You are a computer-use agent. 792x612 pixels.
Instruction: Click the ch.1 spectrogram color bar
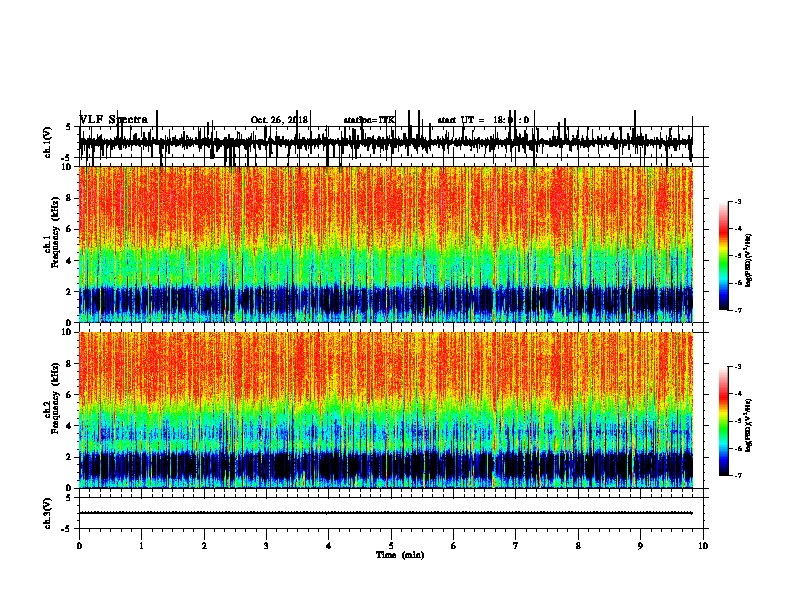click(x=724, y=256)
